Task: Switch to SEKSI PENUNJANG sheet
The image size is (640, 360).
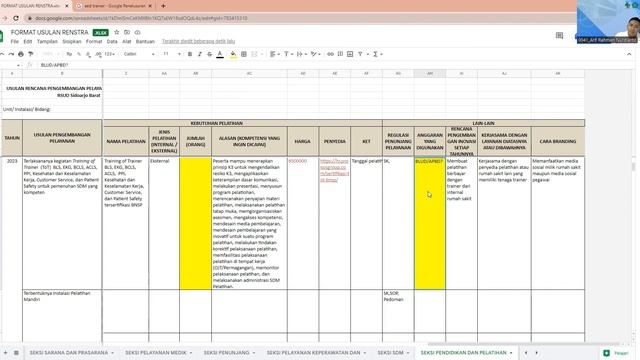Action: click(227, 353)
